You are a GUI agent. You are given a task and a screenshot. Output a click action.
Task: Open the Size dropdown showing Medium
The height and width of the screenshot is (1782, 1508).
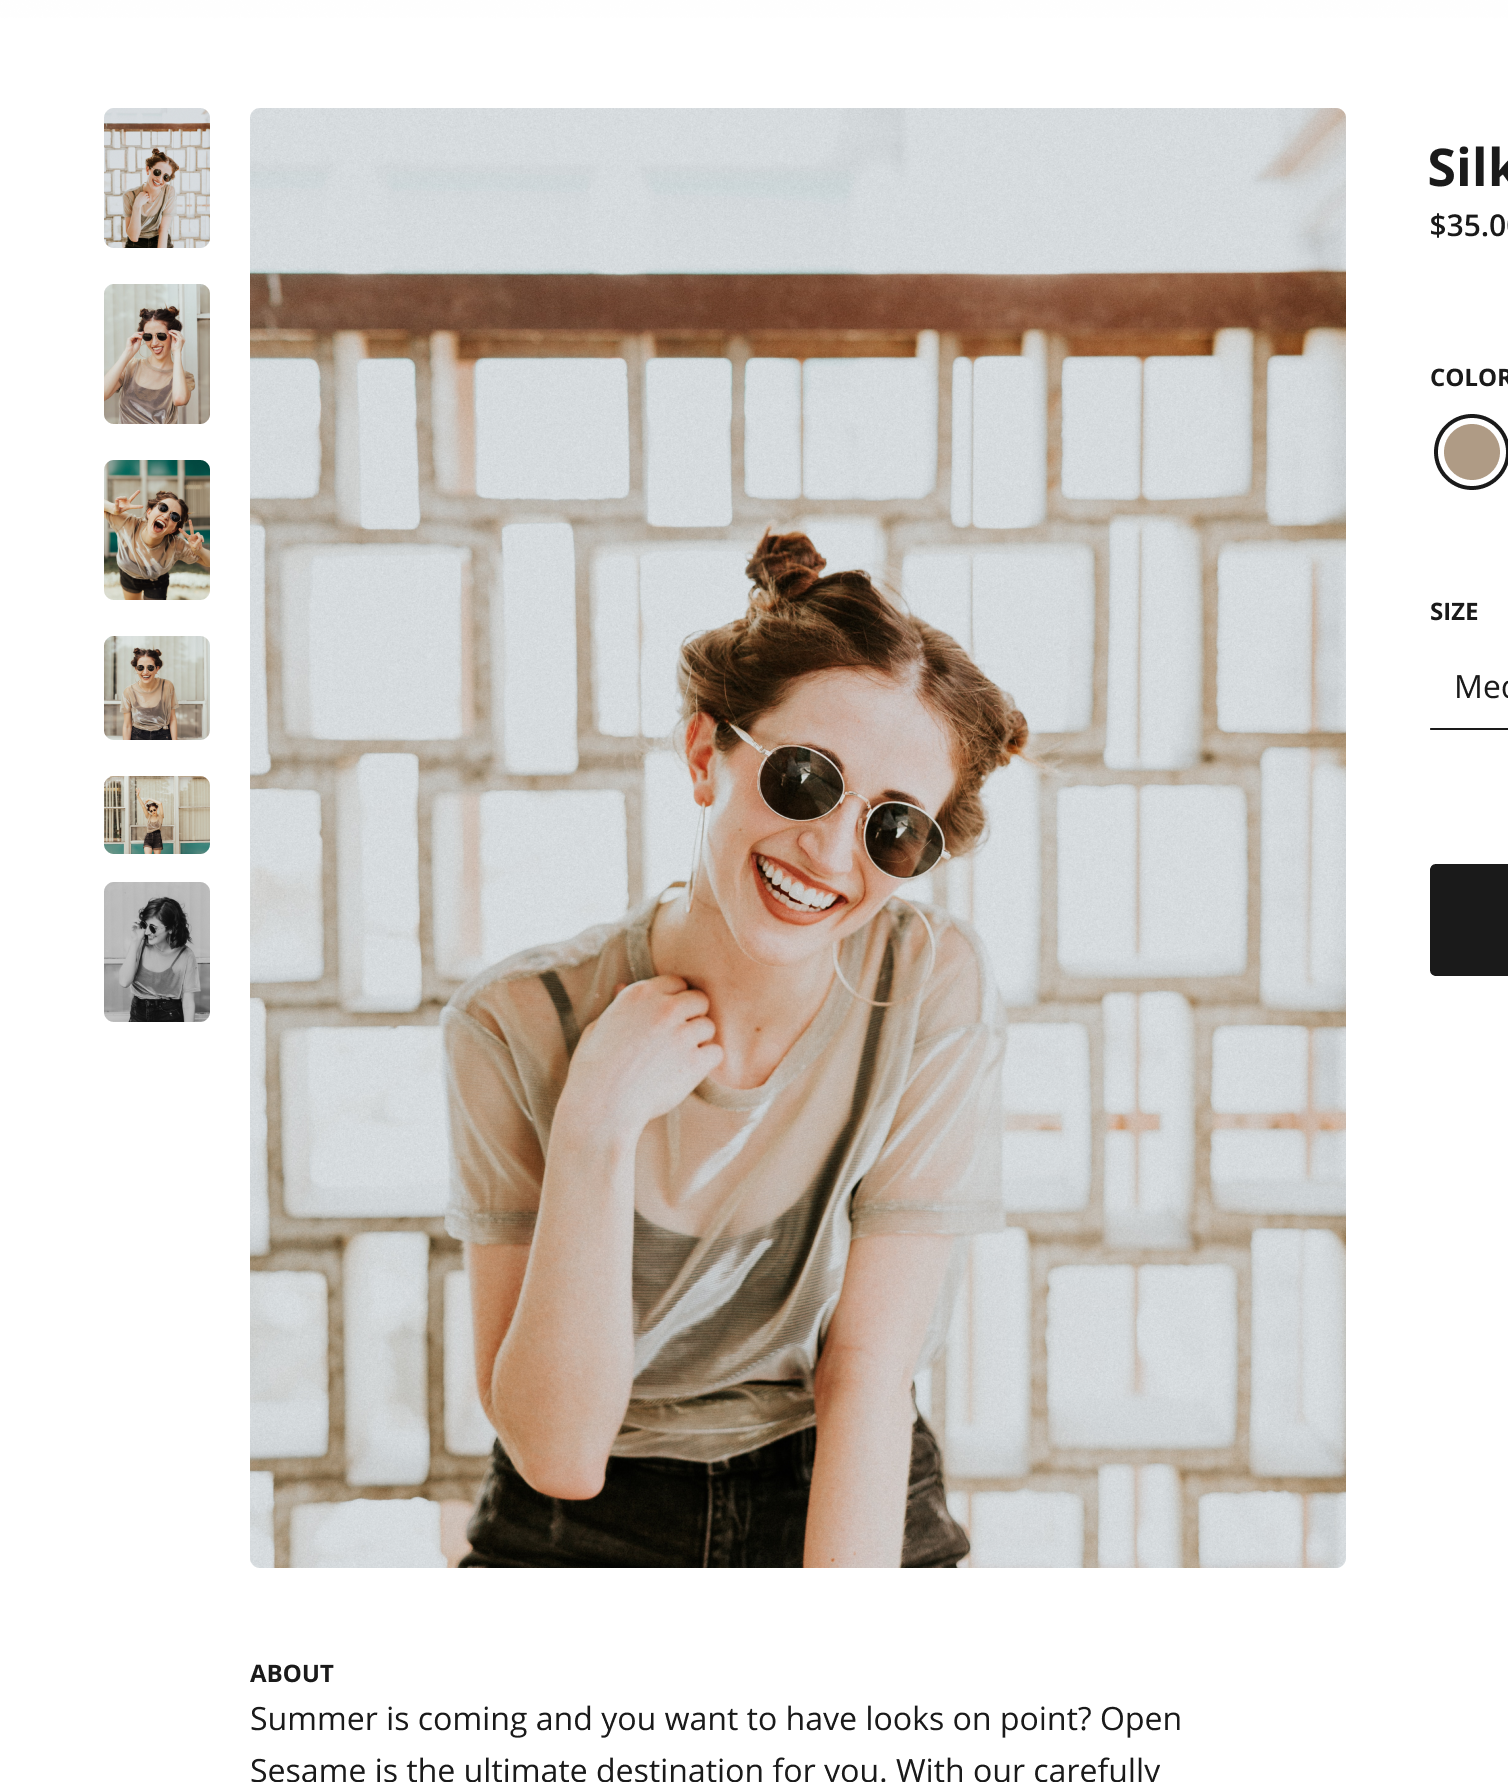tap(1478, 688)
